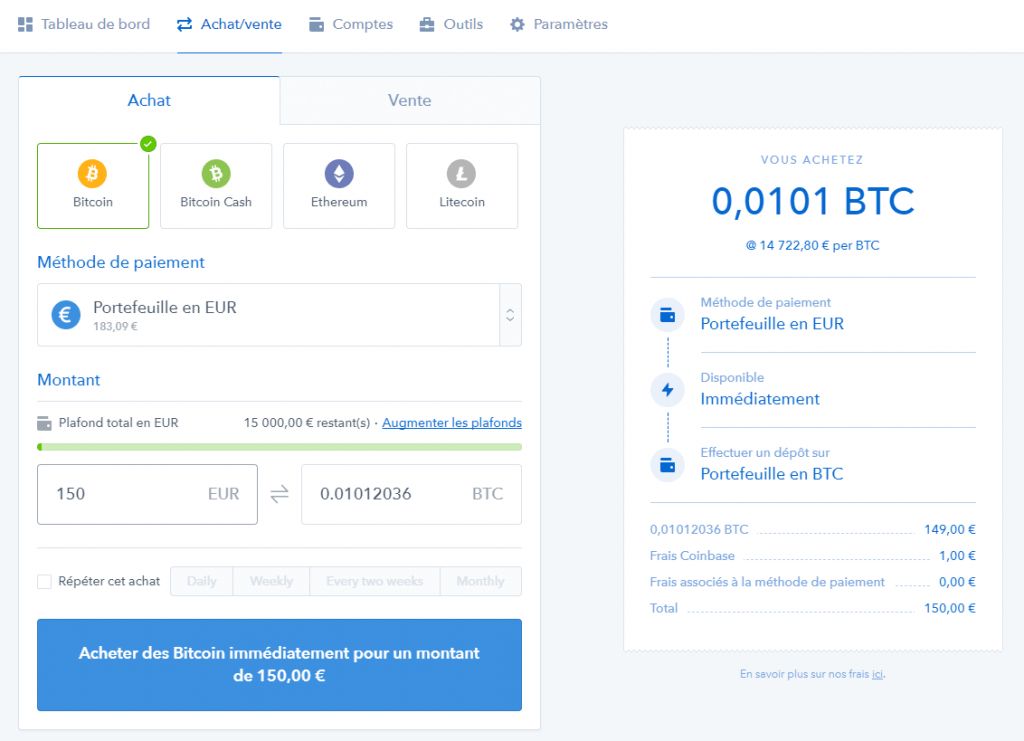The height and width of the screenshot is (741, 1024).
Task: Click wallet icon next to Portefeuille en BTC
Action: [667, 465]
